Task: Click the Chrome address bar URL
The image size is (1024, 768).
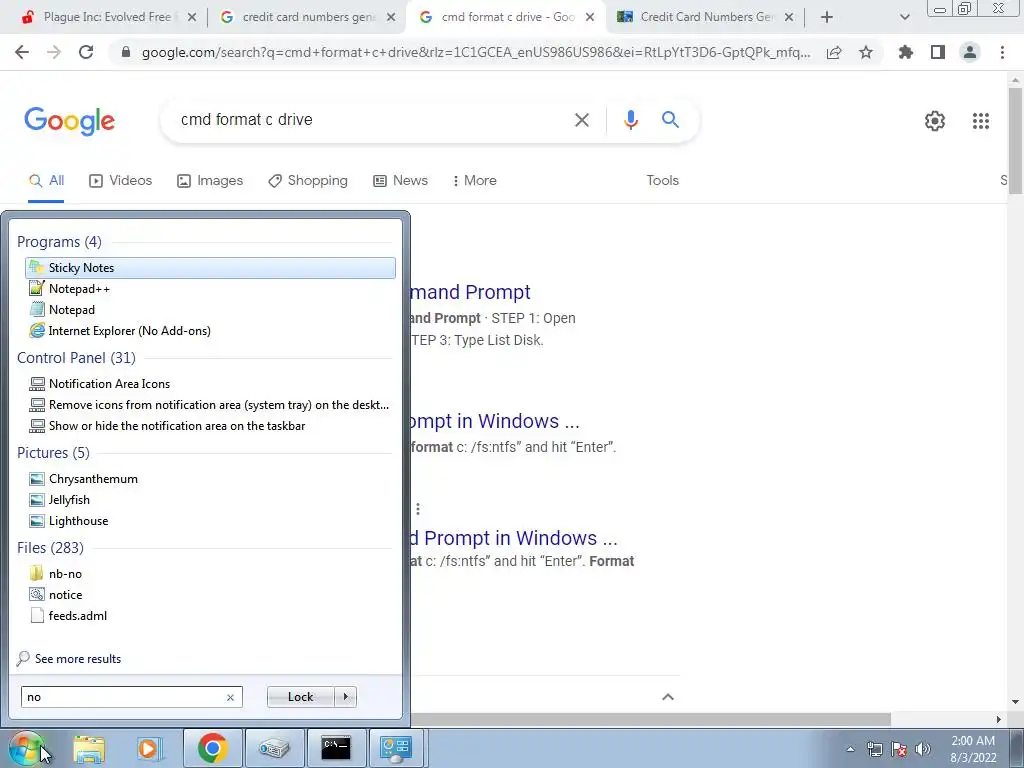Action: [475, 52]
